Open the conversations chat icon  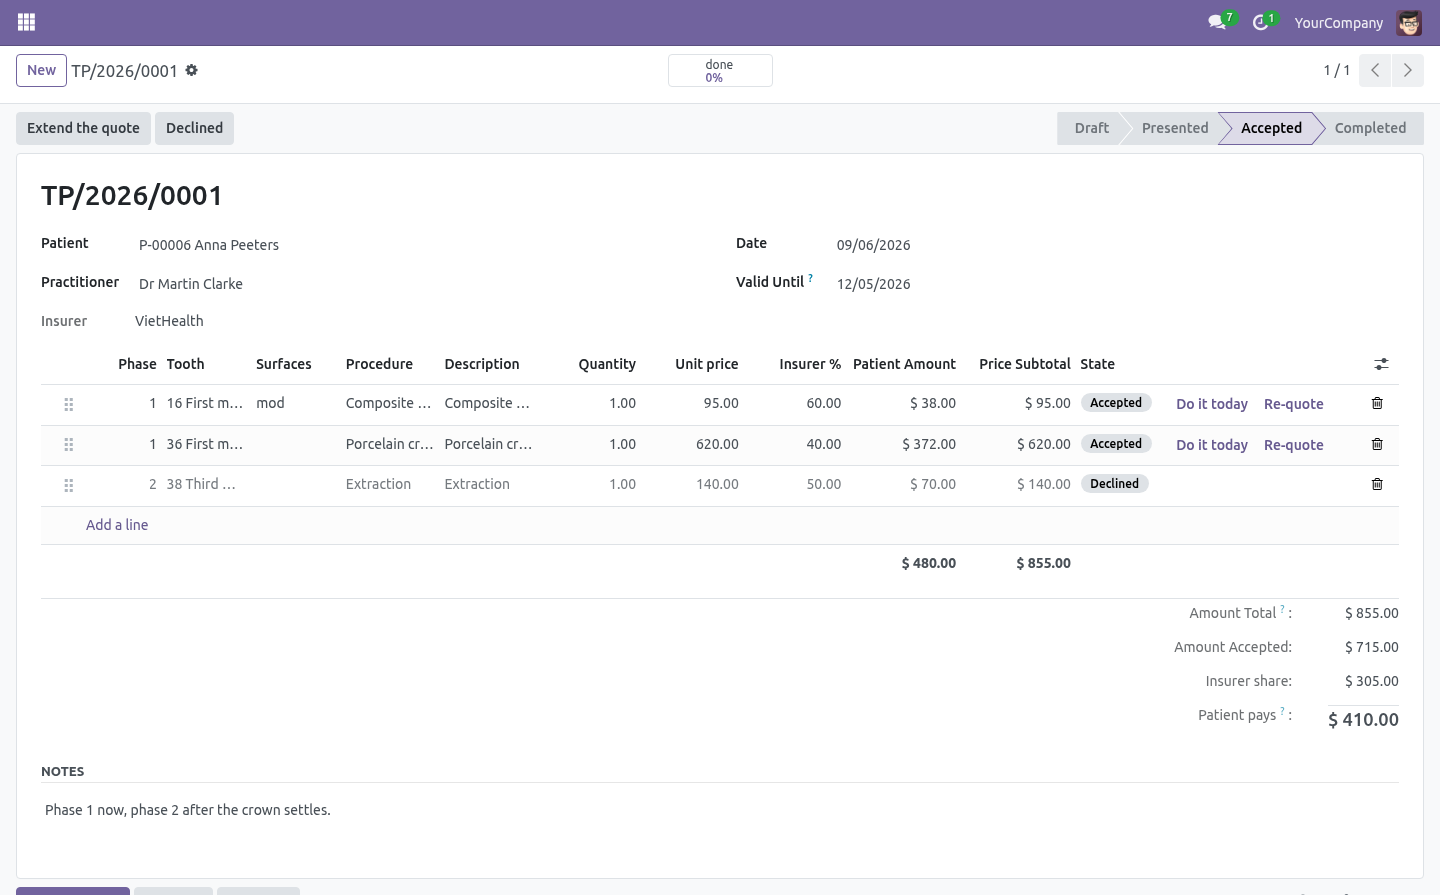[1217, 22]
